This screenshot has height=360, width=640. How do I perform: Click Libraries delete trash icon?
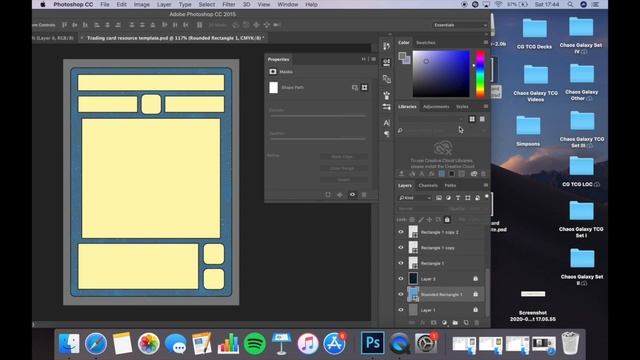pyautogui.click(x=483, y=173)
